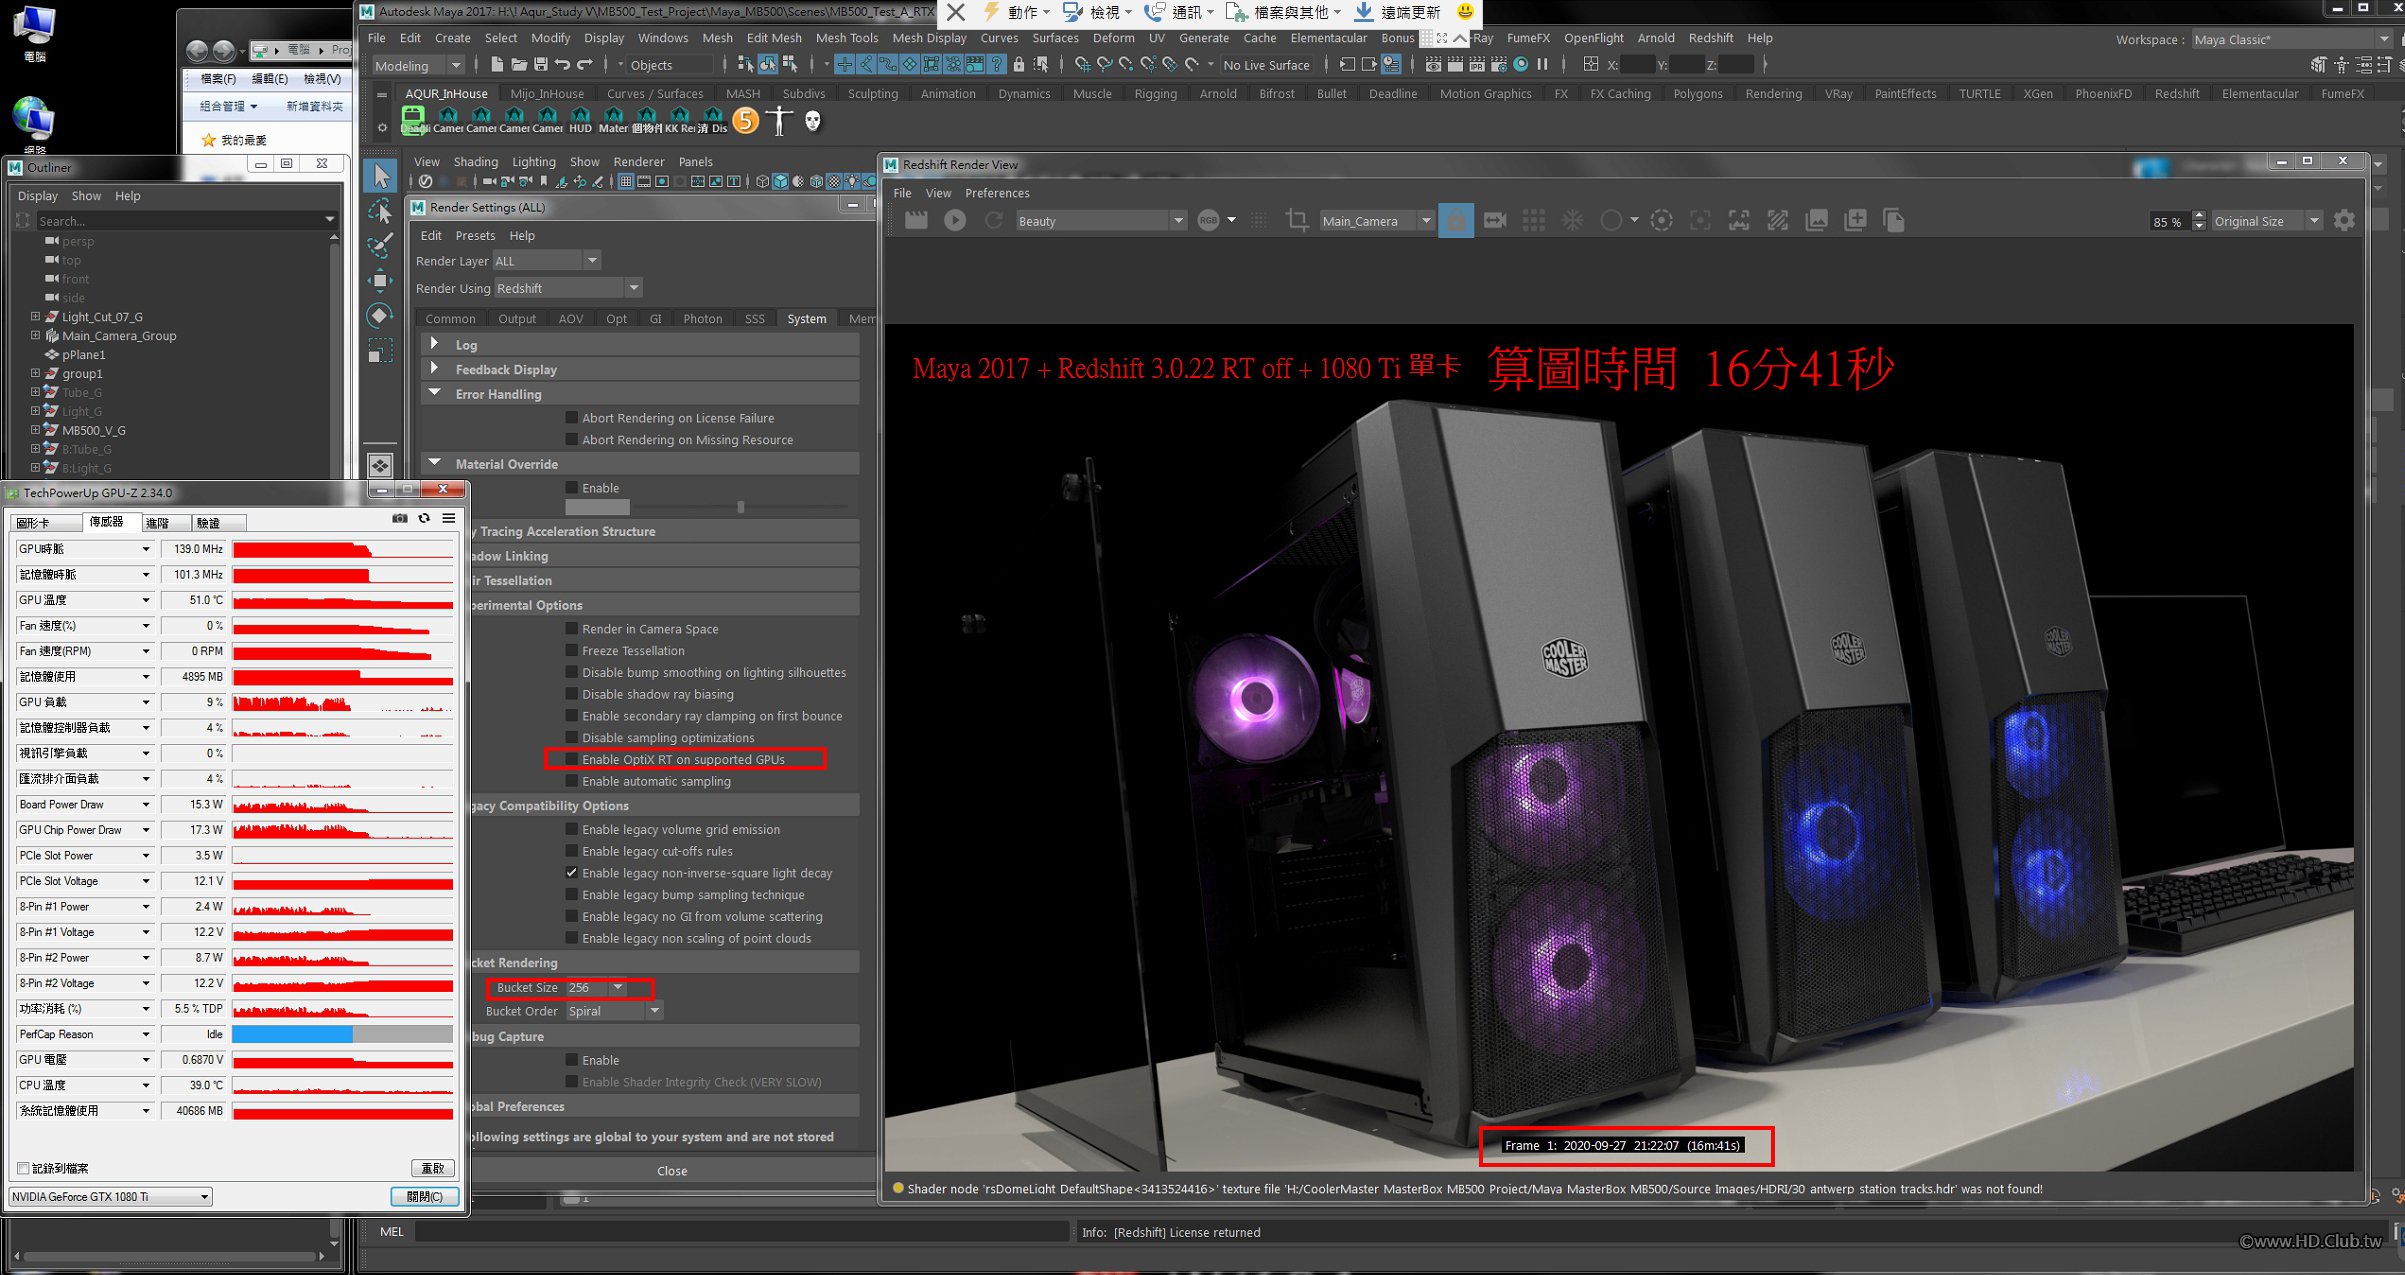Click the Close button in Render Settings
Image resolution: width=2405 pixels, height=1275 pixels.
pyautogui.click(x=672, y=1171)
